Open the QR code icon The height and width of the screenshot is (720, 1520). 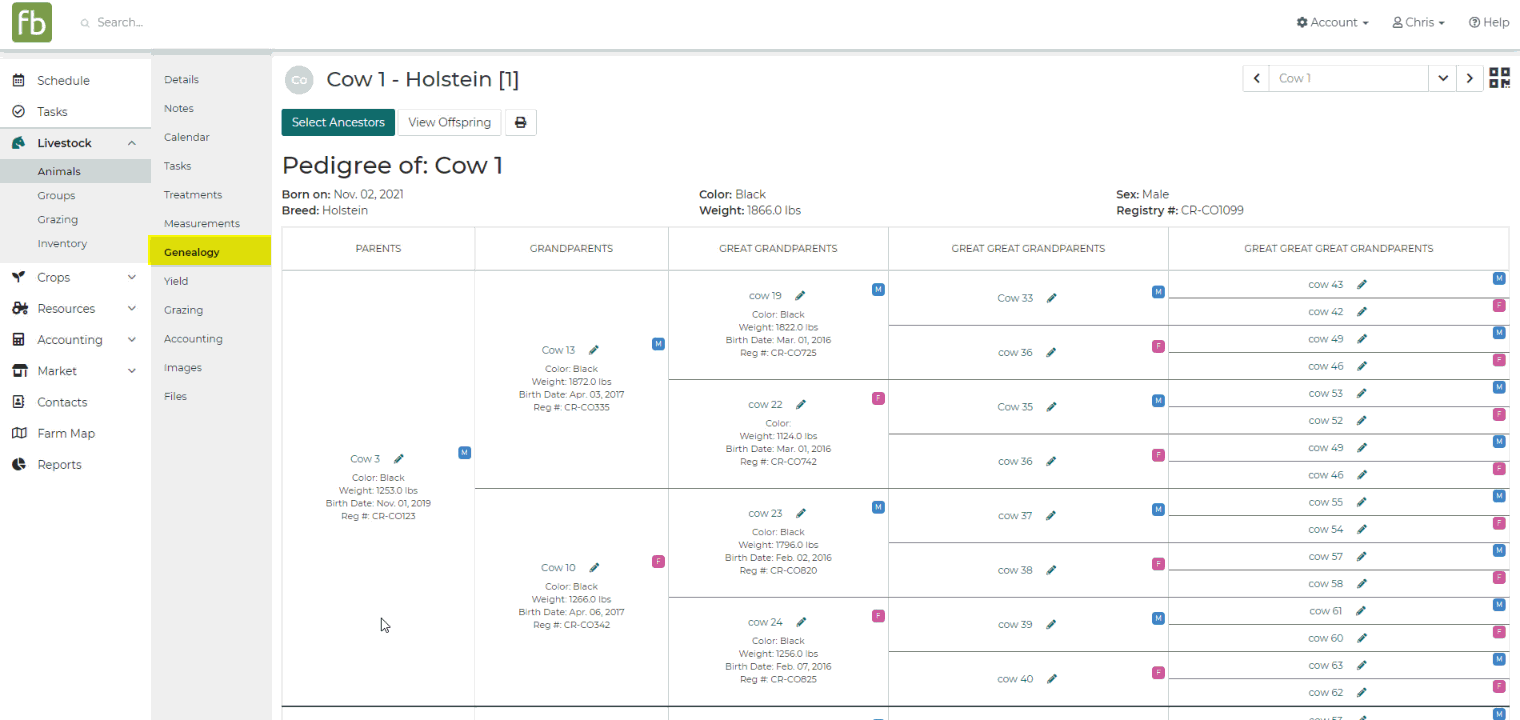coord(1499,78)
